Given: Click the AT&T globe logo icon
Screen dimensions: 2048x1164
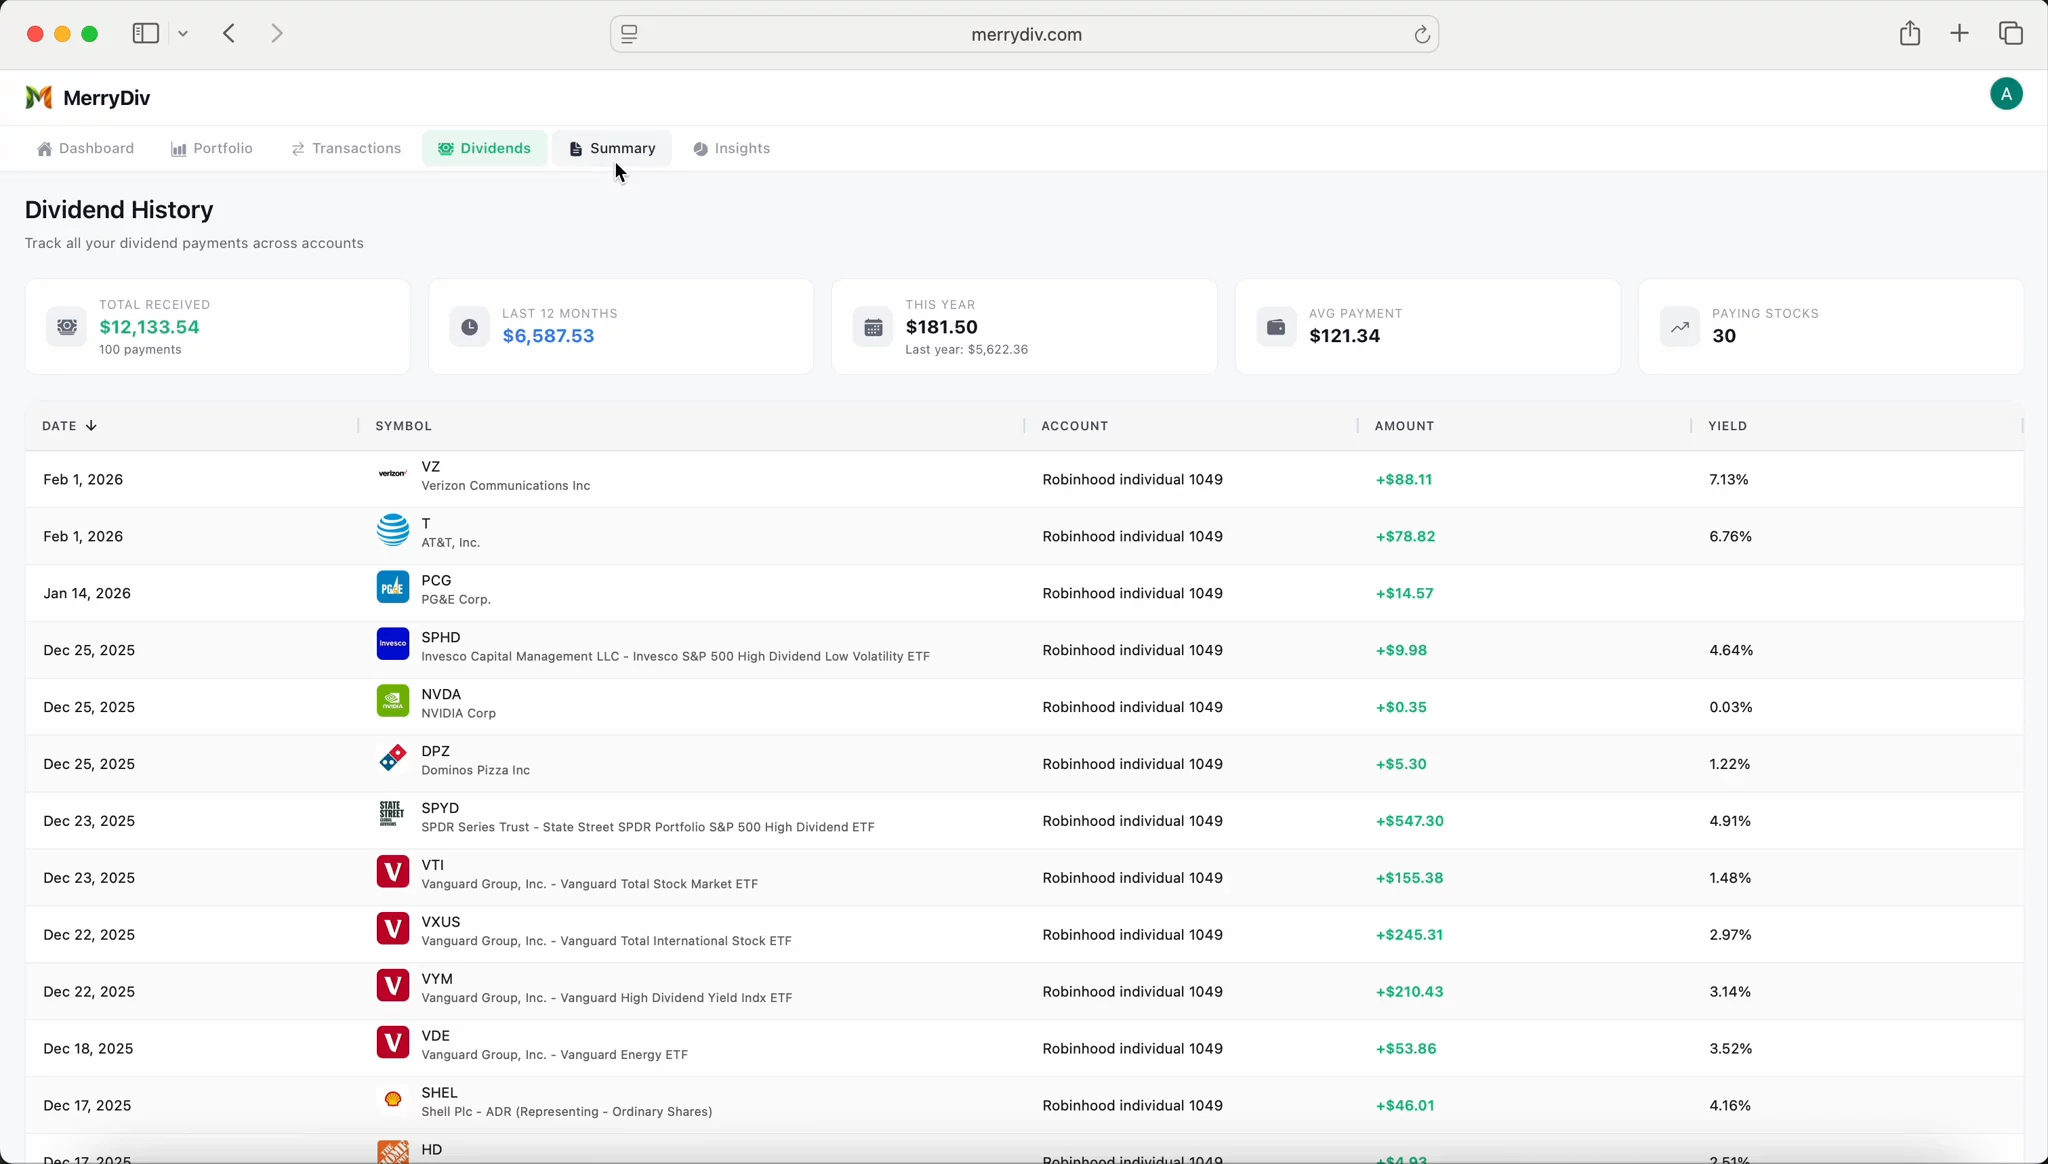Looking at the screenshot, I should (393, 531).
